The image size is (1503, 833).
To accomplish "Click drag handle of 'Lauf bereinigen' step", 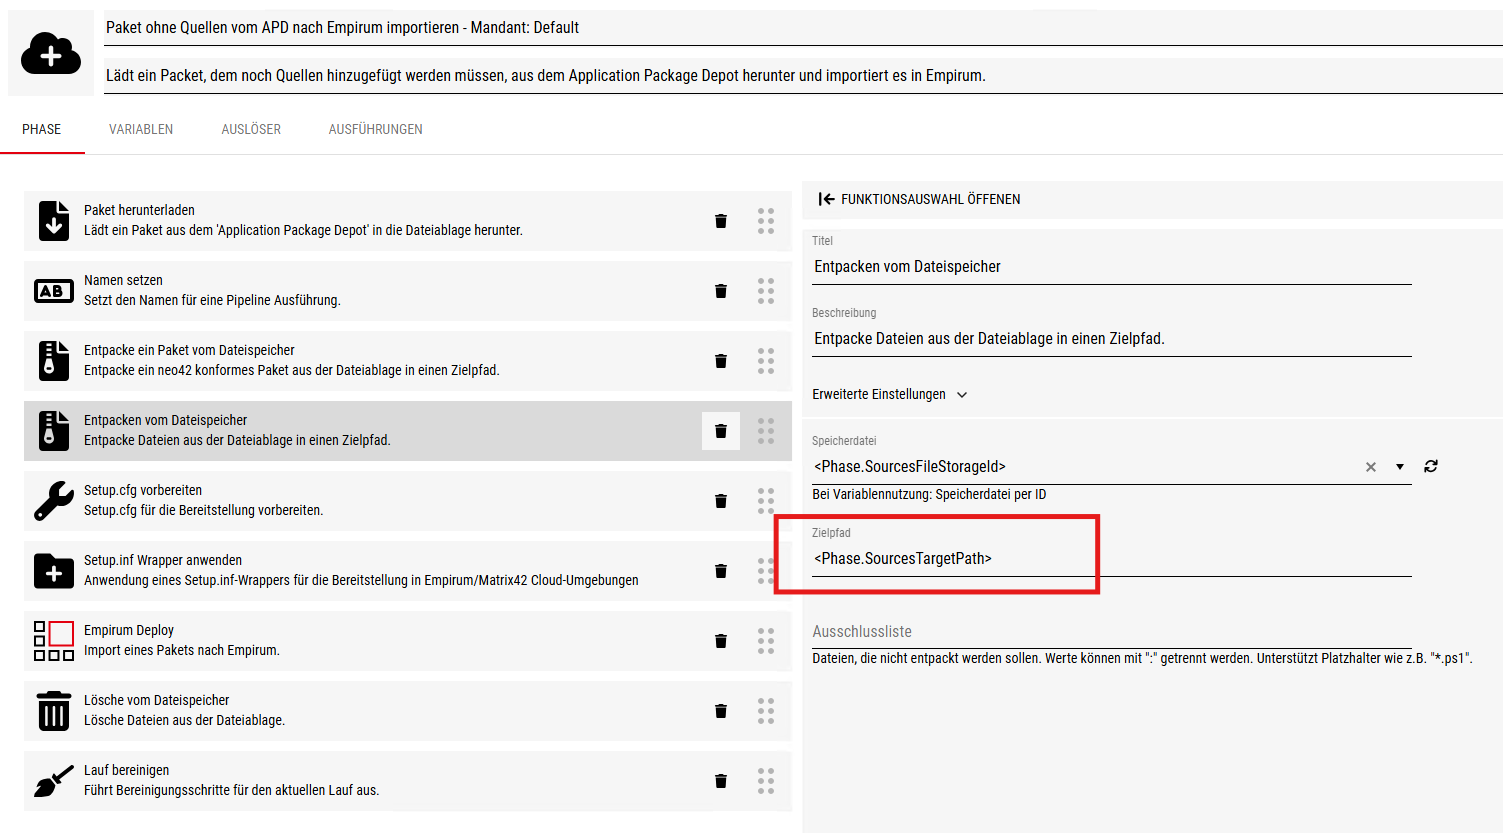I will coord(766,781).
